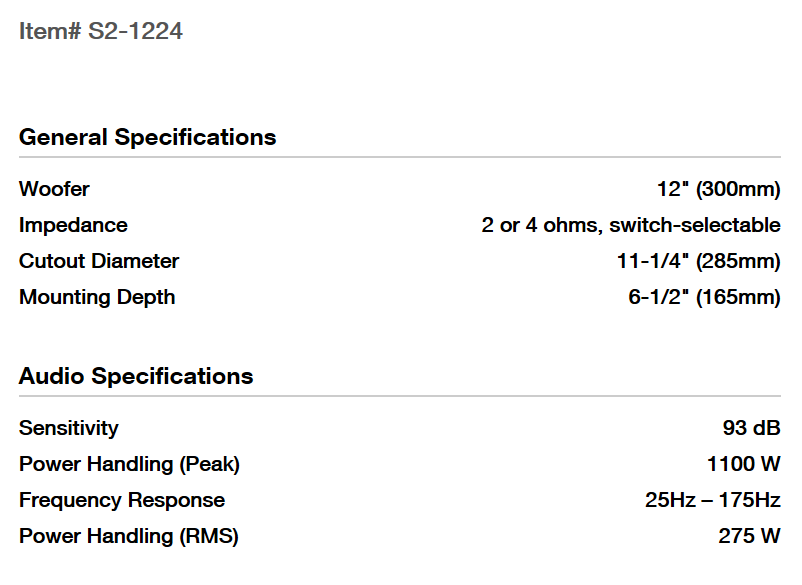Select the Impedance label
The height and width of the screenshot is (585, 802).
click(x=73, y=225)
